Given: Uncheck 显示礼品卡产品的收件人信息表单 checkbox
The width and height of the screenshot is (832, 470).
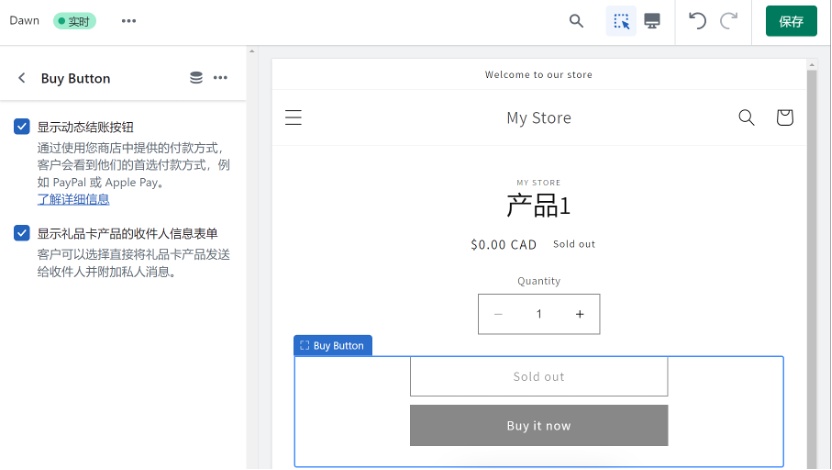Looking at the screenshot, I should point(21,233).
